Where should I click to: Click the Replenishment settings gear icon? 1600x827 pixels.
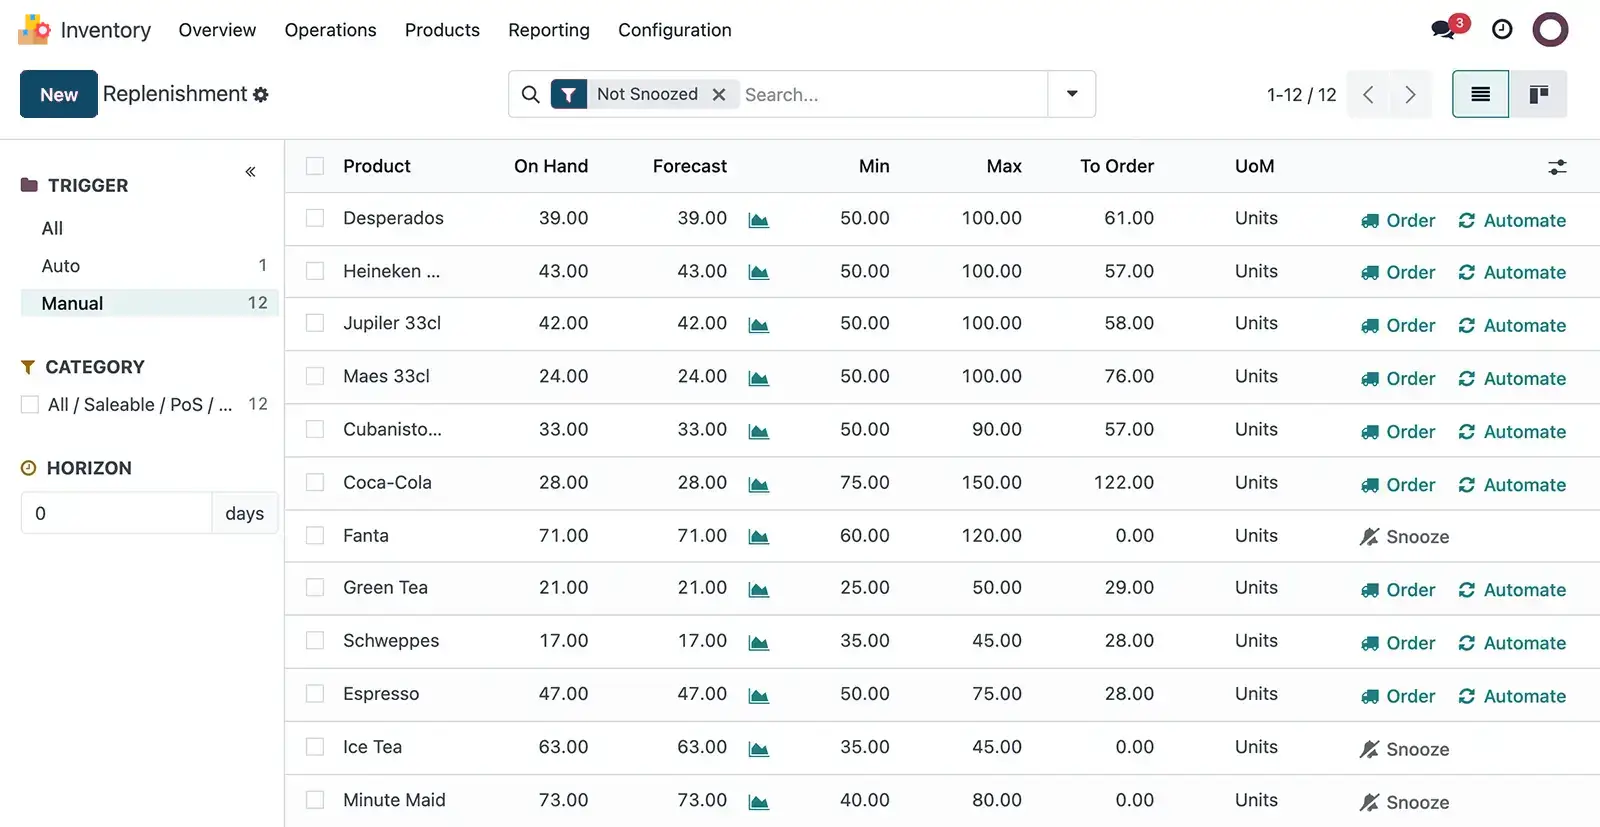pos(261,95)
